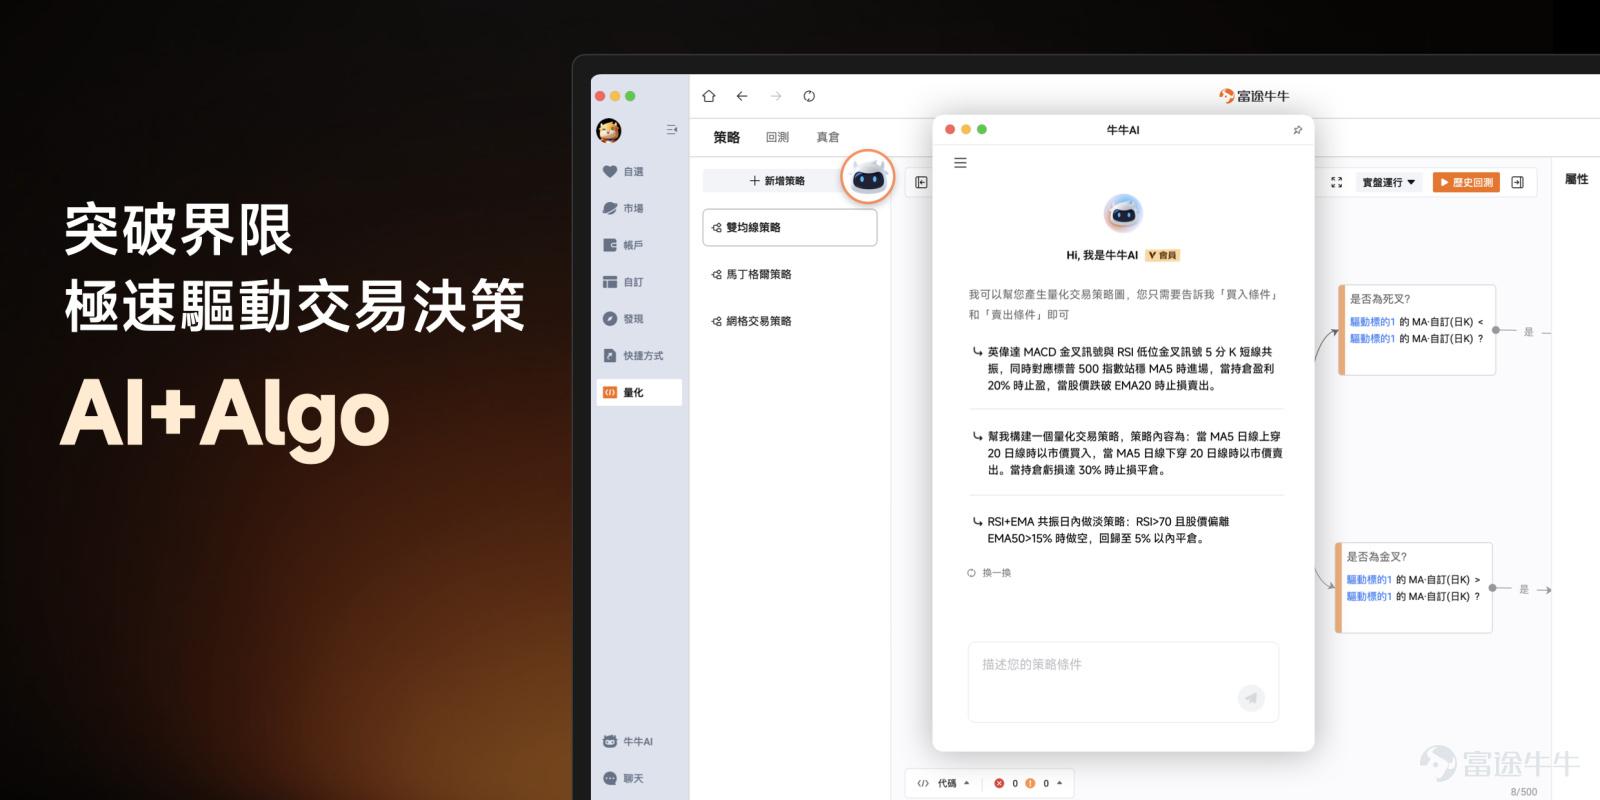Click the 牛牛AI robot avatar in chat

point(1123,213)
